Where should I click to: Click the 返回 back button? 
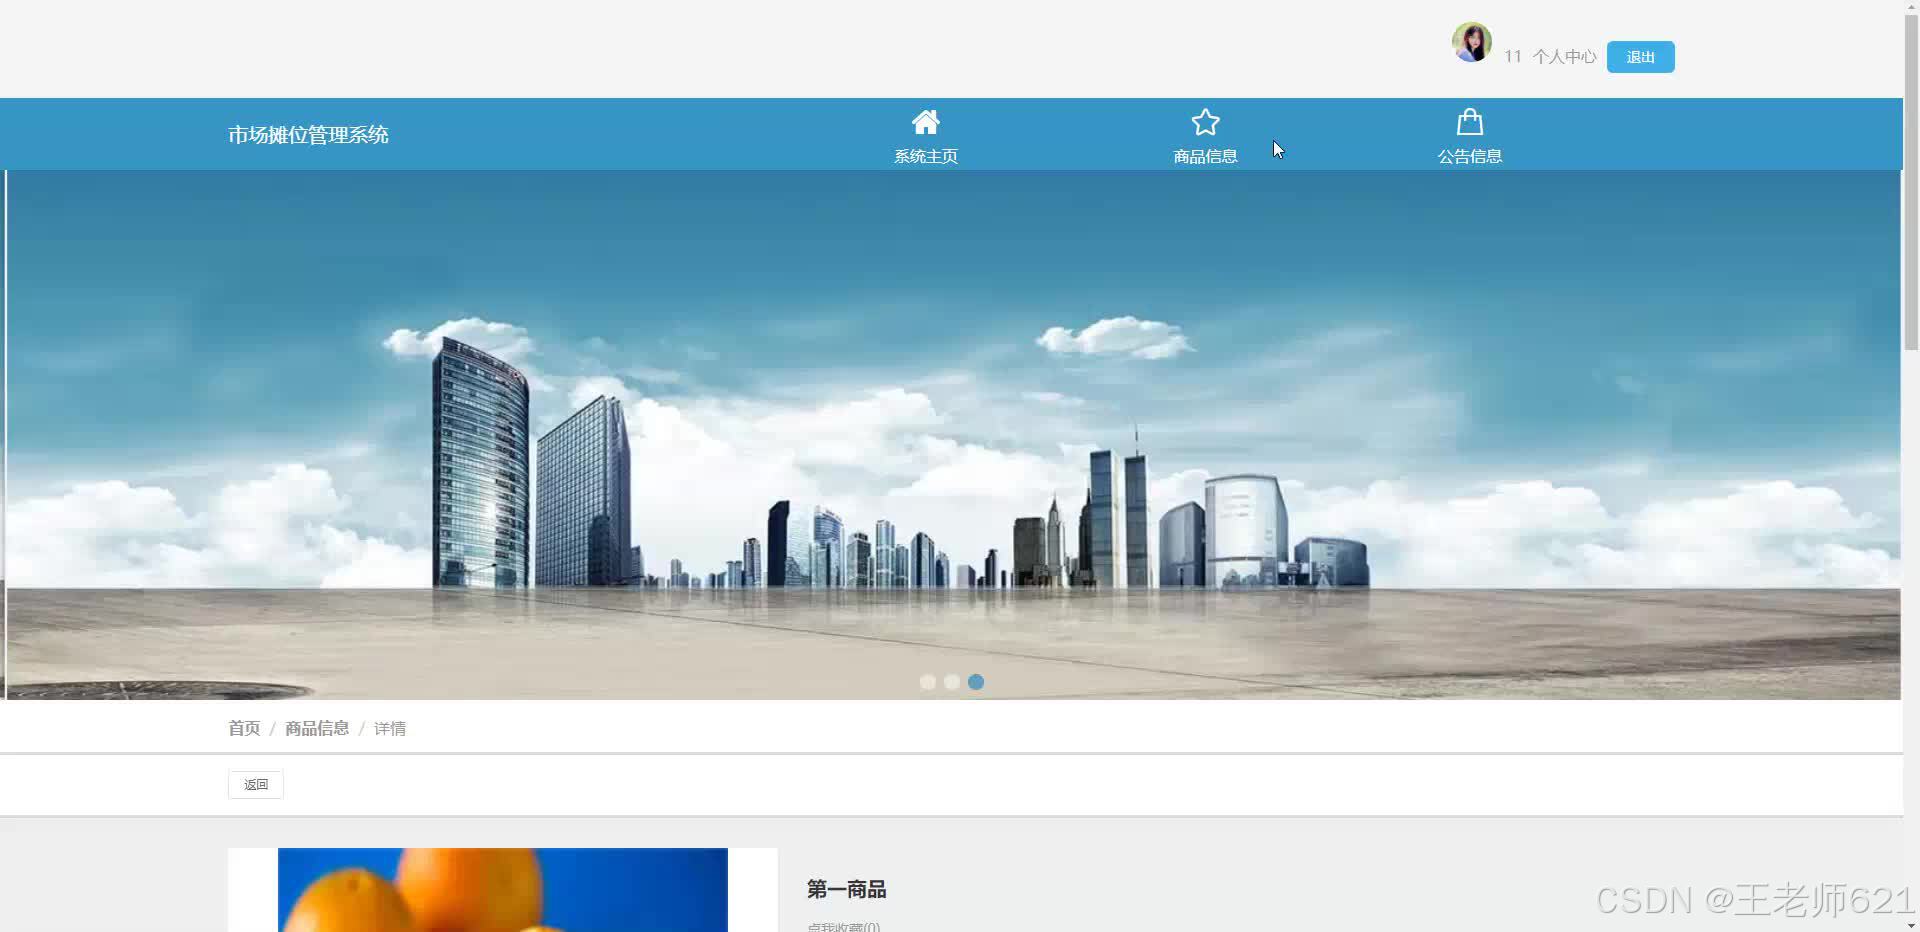point(255,785)
